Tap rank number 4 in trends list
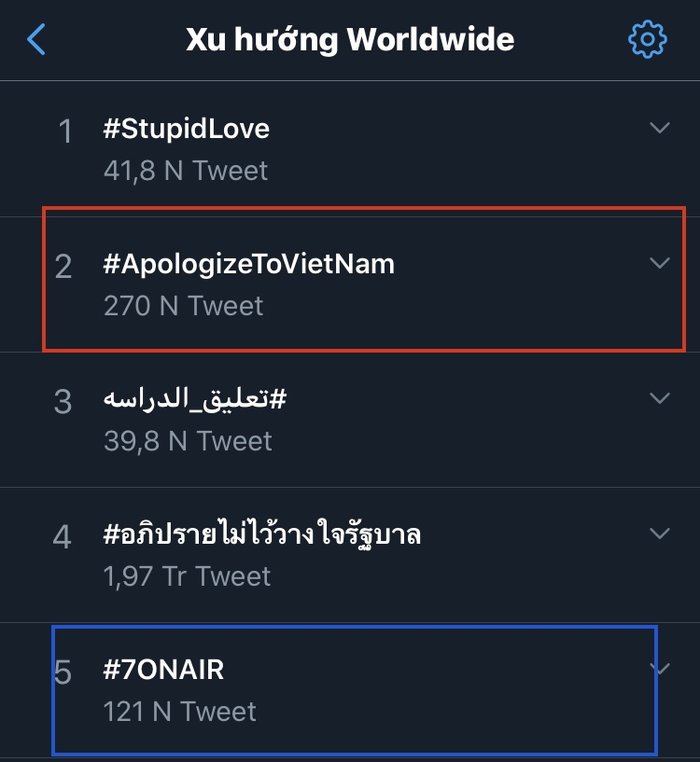 pyautogui.click(x=62, y=537)
